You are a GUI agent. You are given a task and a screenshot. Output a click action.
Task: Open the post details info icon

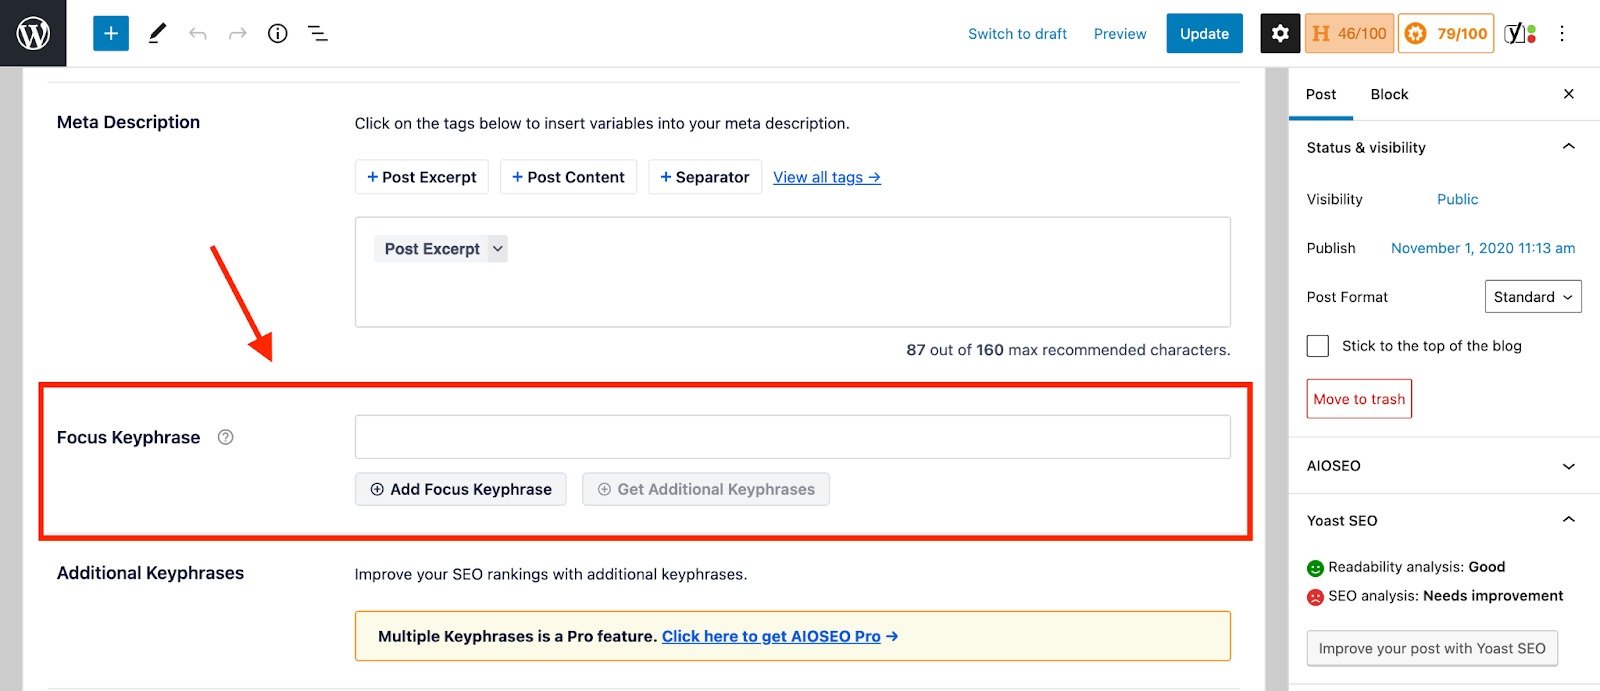[x=278, y=33]
